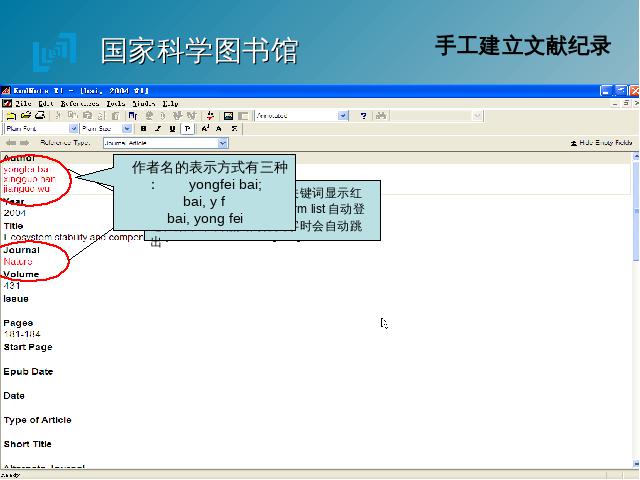Apply Superscript formatting
This screenshot has height=480, width=640.
[205, 129]
